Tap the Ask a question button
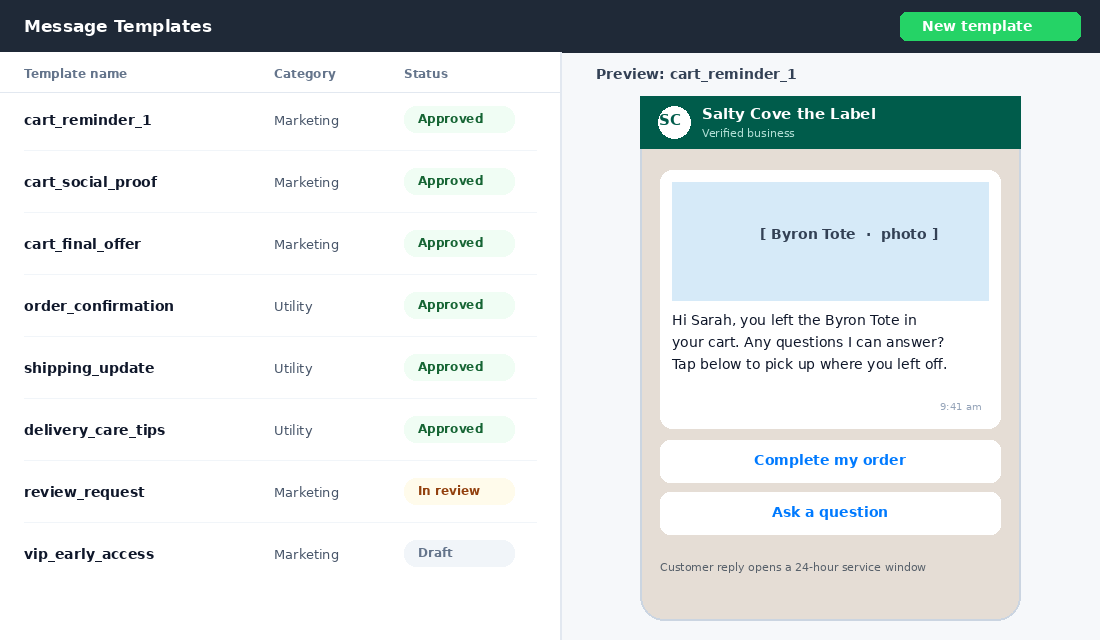1100x640 pixels. click(x=830, y=513)
